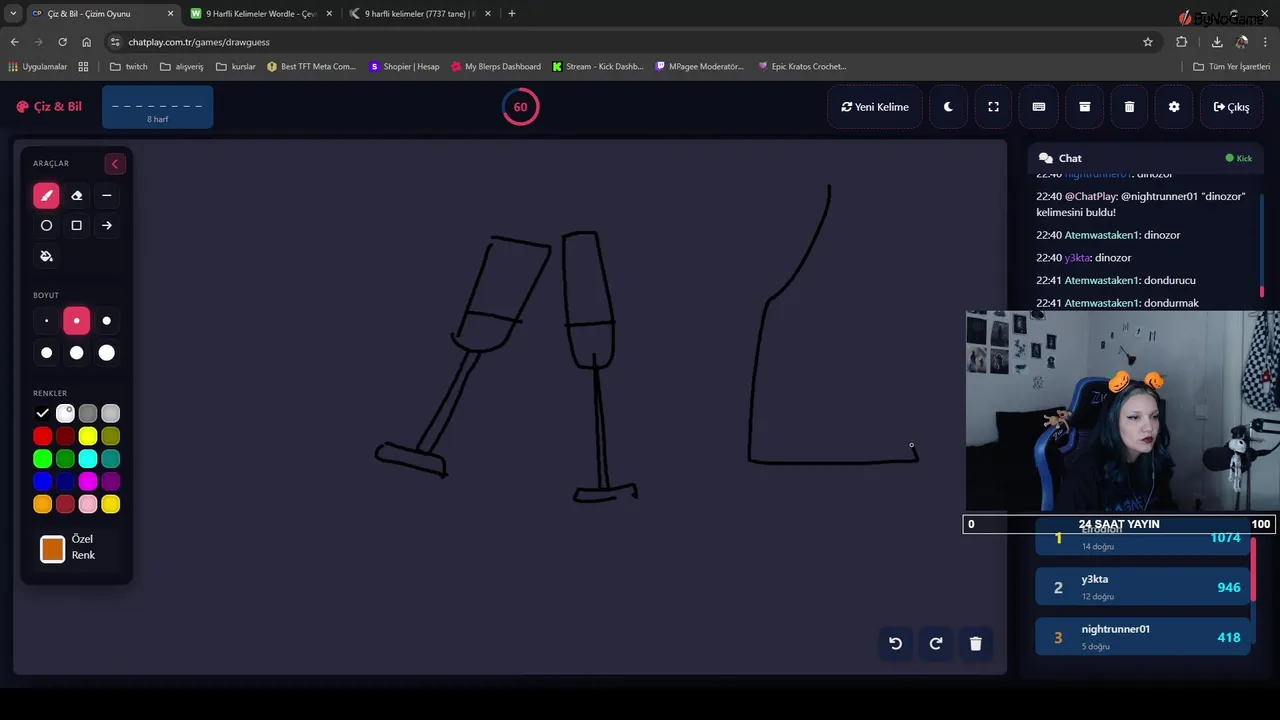Pick the magenta color swatch

click(x=88, y=482)
